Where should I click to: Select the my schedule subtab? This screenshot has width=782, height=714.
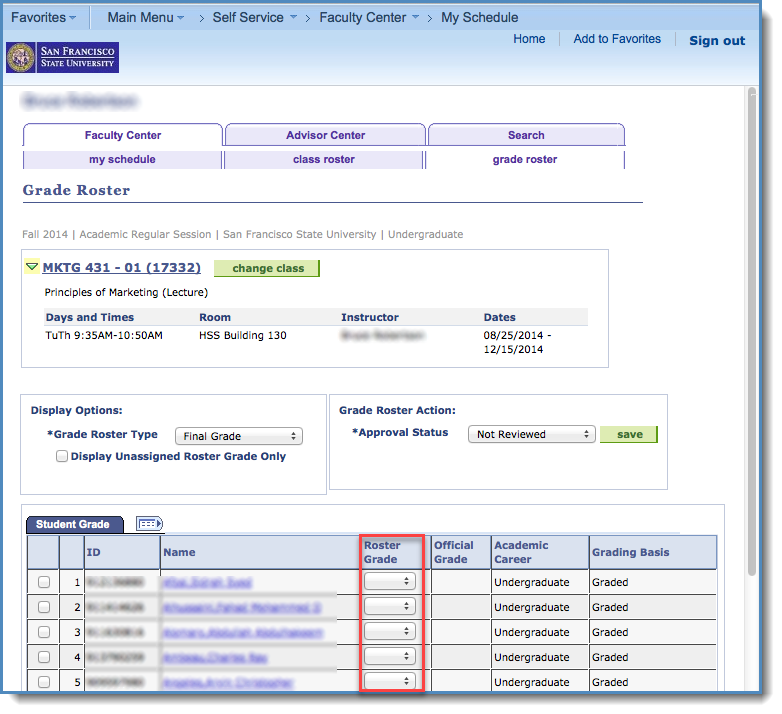click(122, 160)
